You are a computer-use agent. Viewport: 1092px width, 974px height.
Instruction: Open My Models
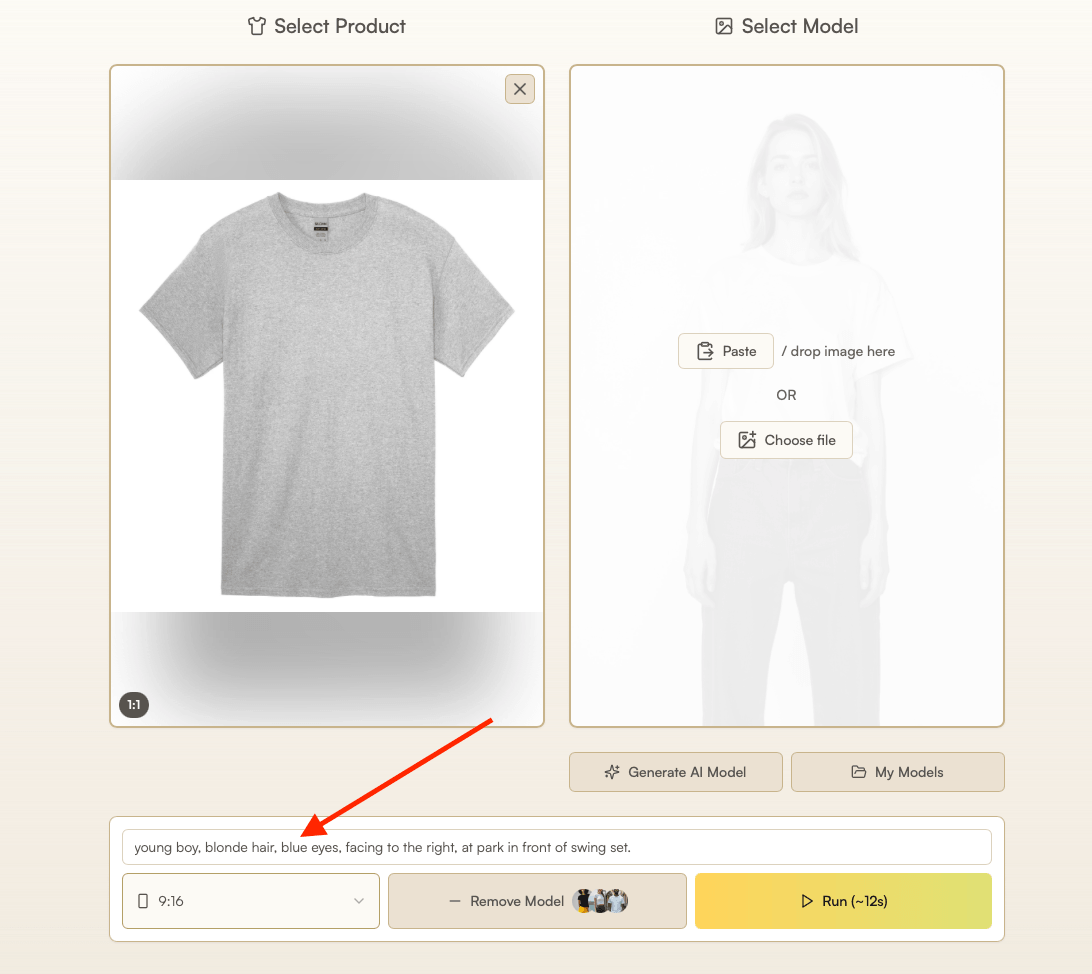897,771
